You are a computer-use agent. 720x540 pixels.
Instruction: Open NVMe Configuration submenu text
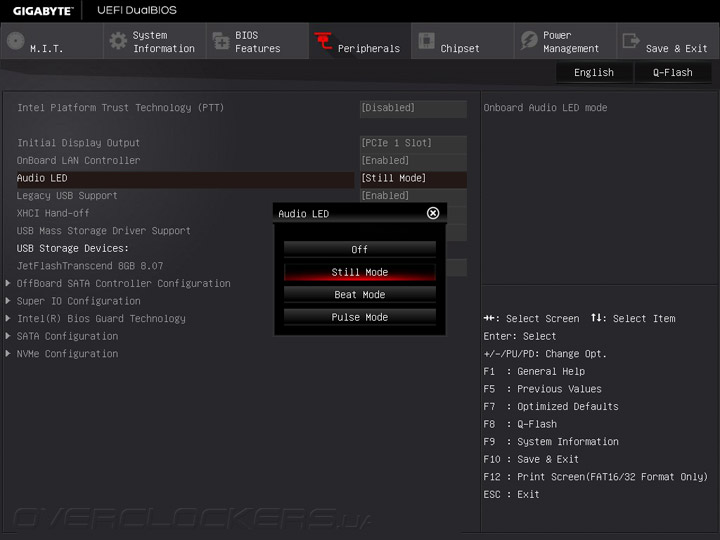68,354
